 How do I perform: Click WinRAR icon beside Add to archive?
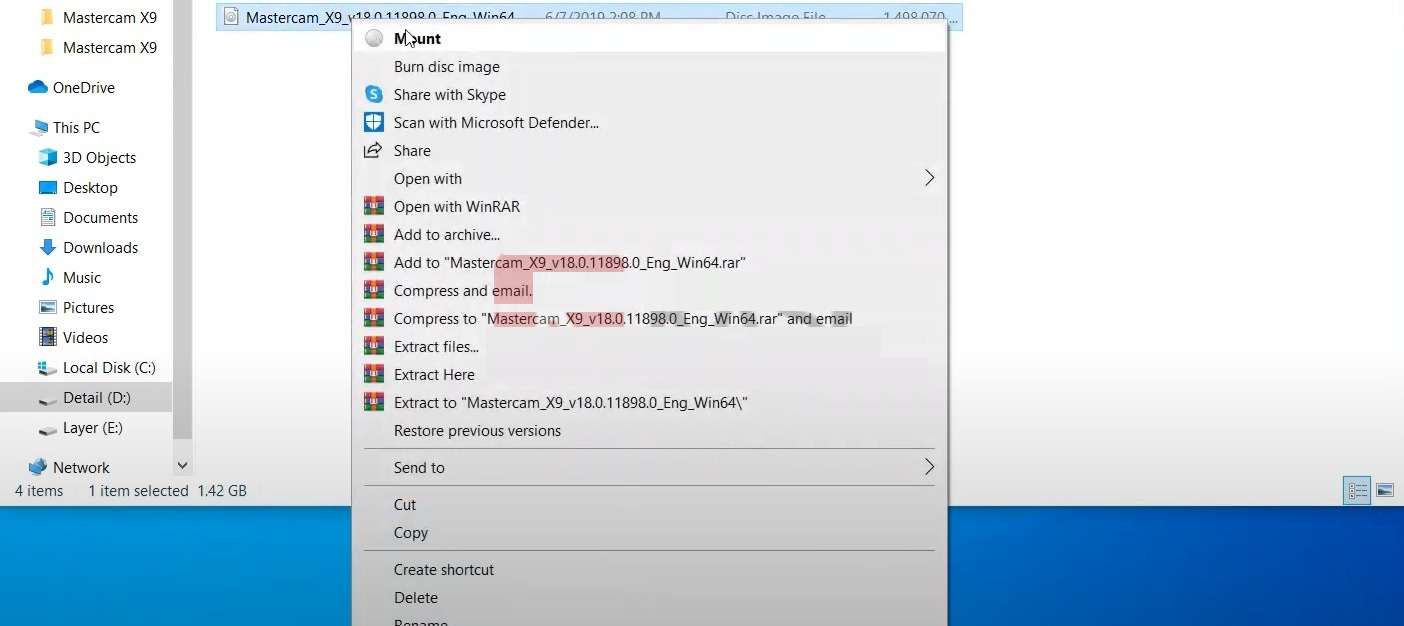pyautogui.click(x=374, y=234)
